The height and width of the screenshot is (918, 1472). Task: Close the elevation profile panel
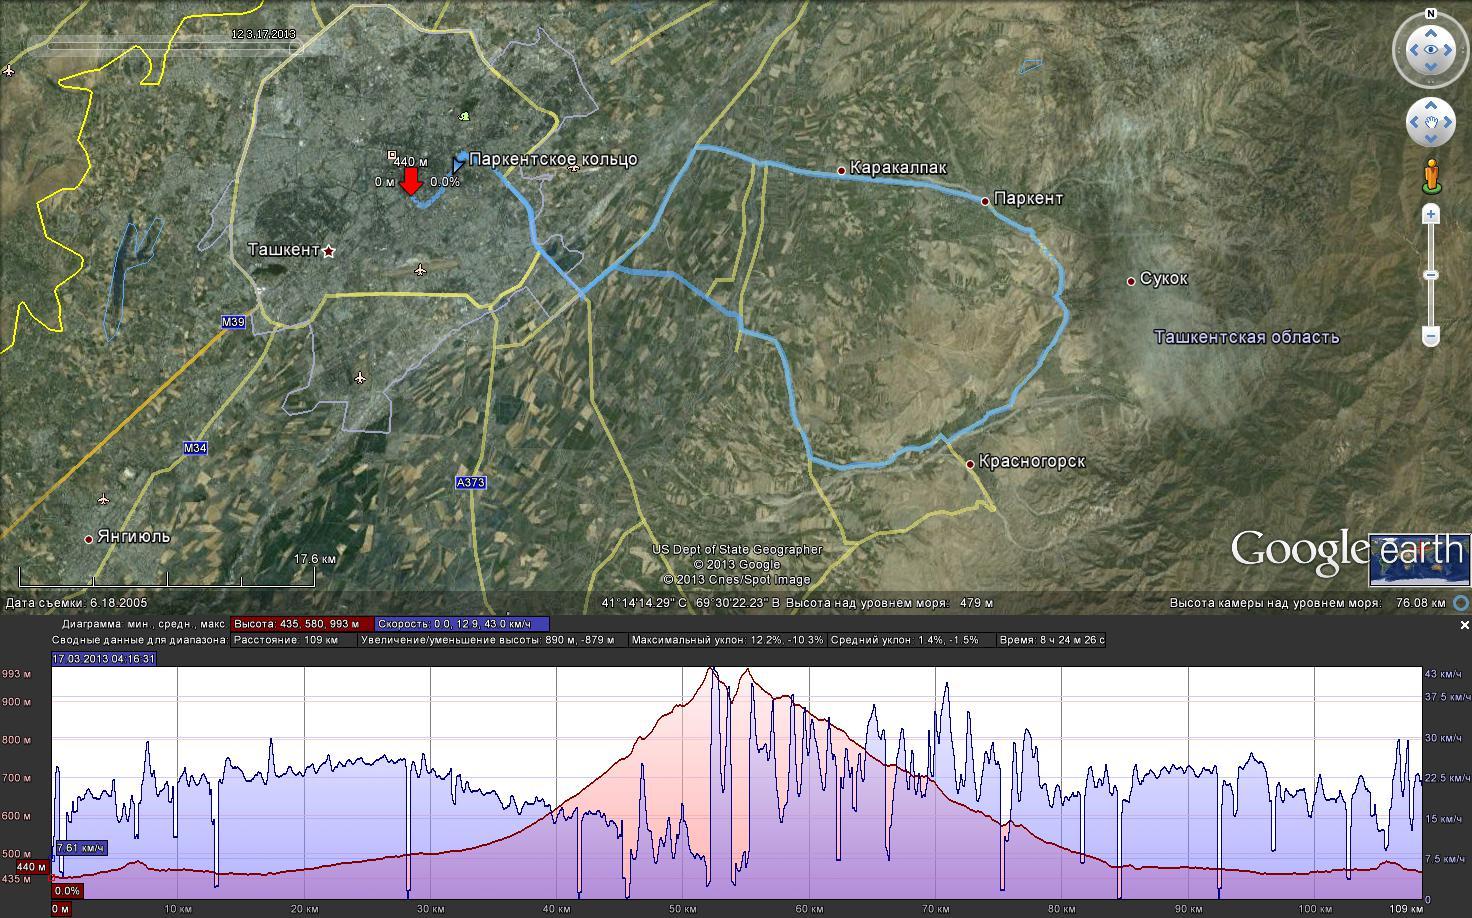[1464, 625]
